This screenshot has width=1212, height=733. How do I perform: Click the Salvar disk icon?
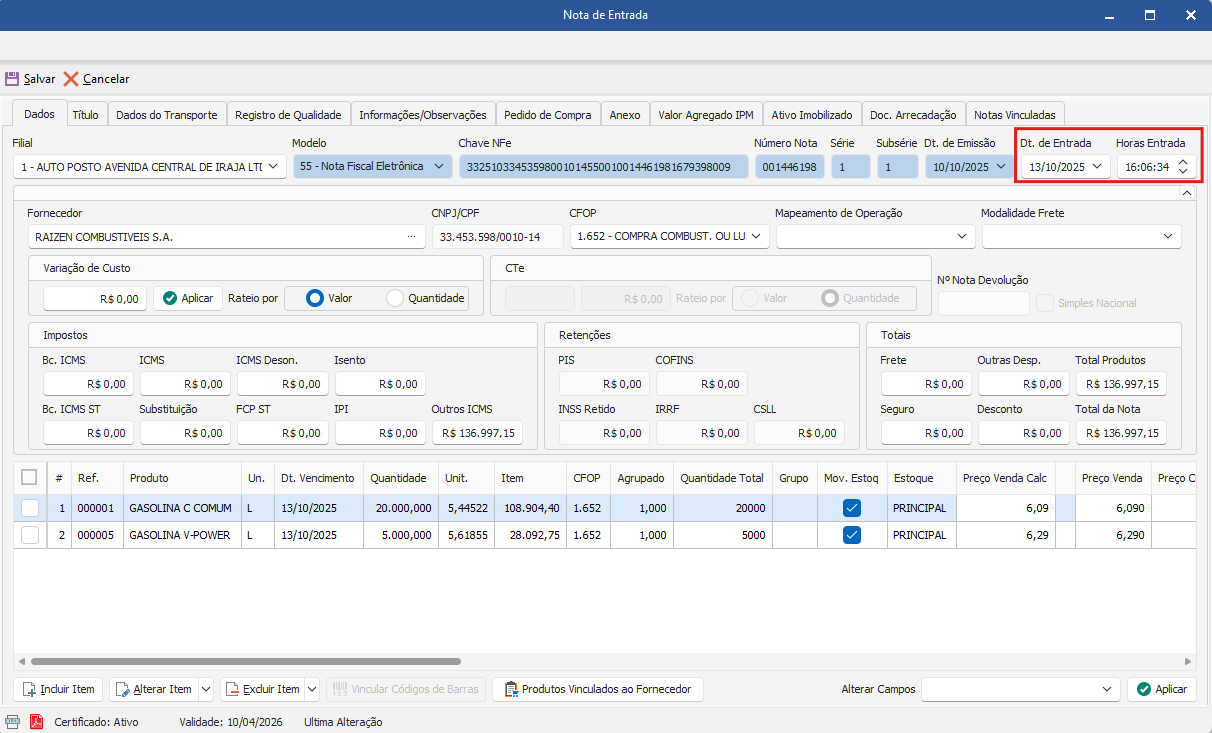coord(12,79)
